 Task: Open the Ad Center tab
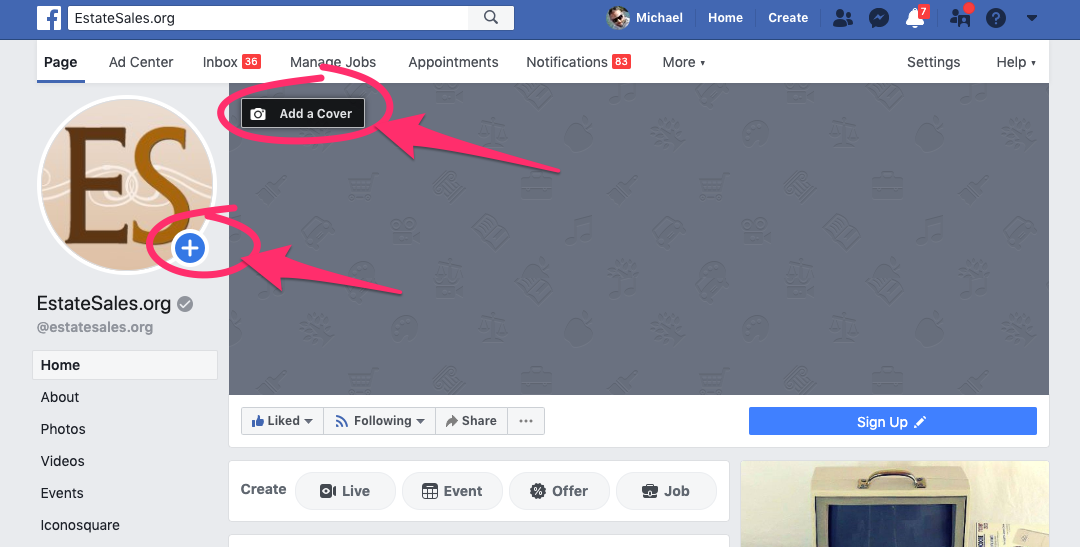[141, 62]
